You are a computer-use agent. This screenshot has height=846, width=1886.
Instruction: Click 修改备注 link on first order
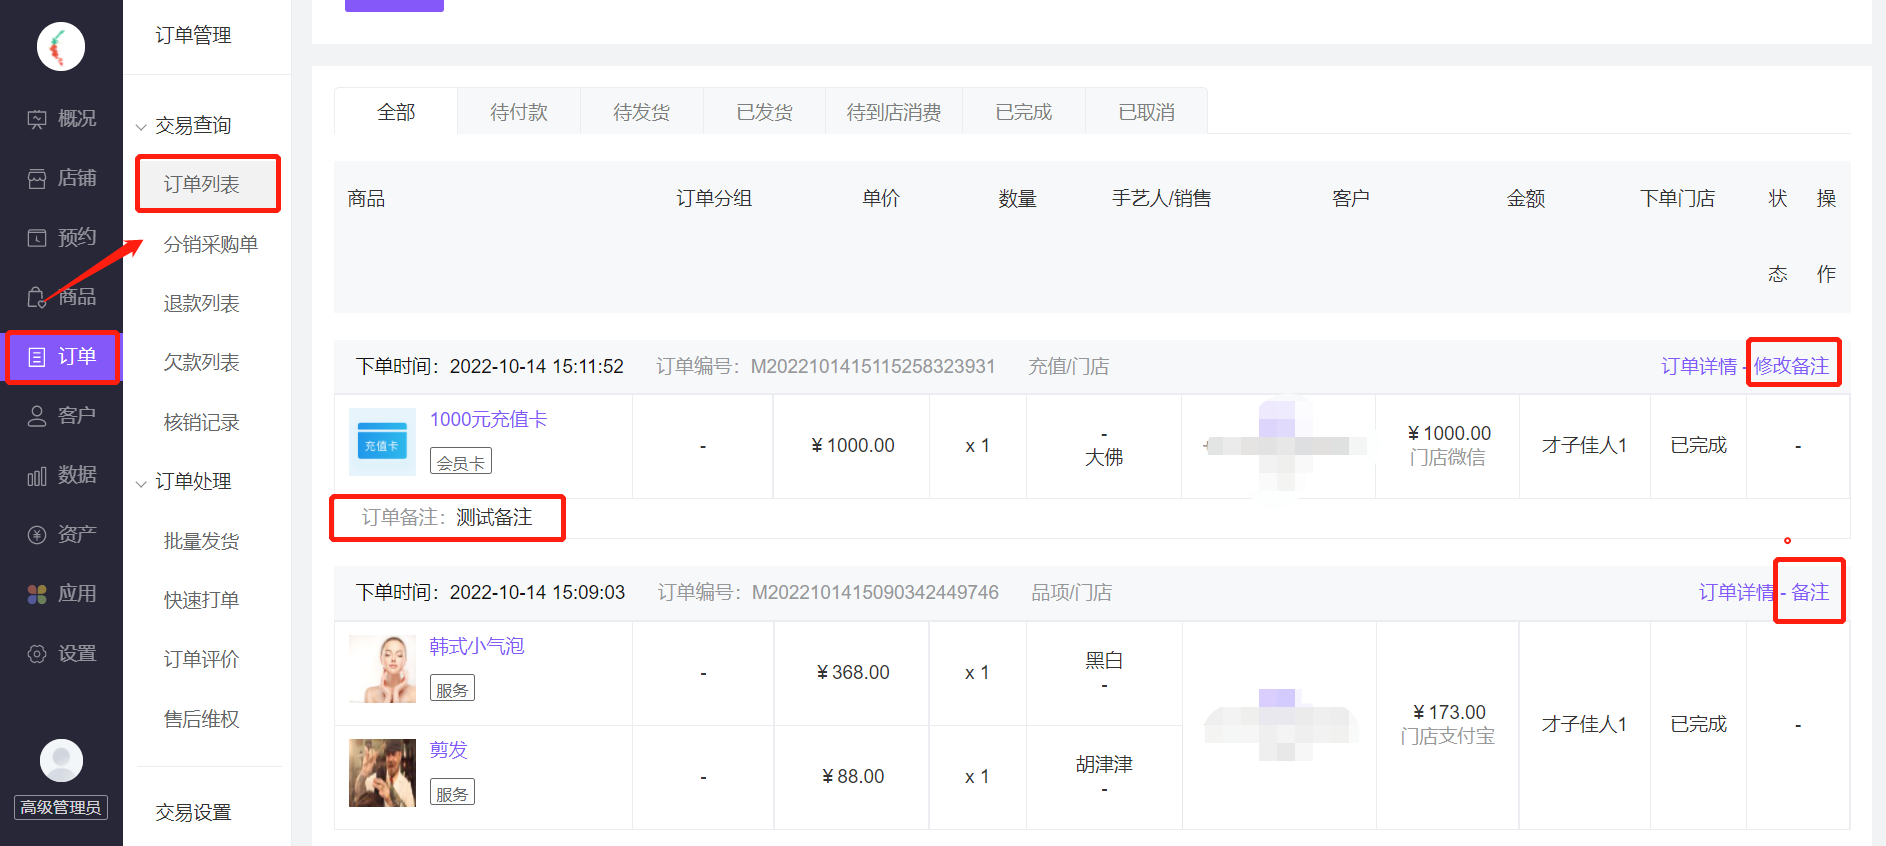tap(1791, 366)
